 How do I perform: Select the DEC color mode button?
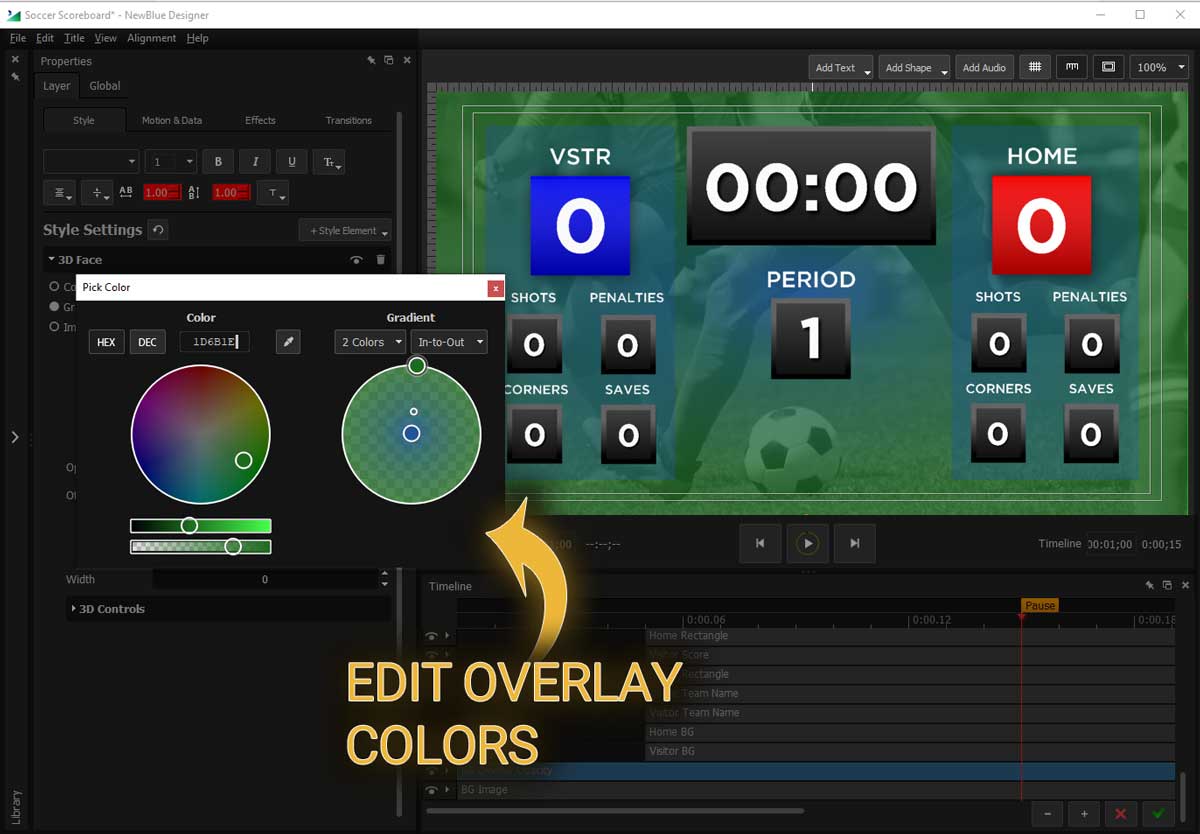tap(147, 341)
